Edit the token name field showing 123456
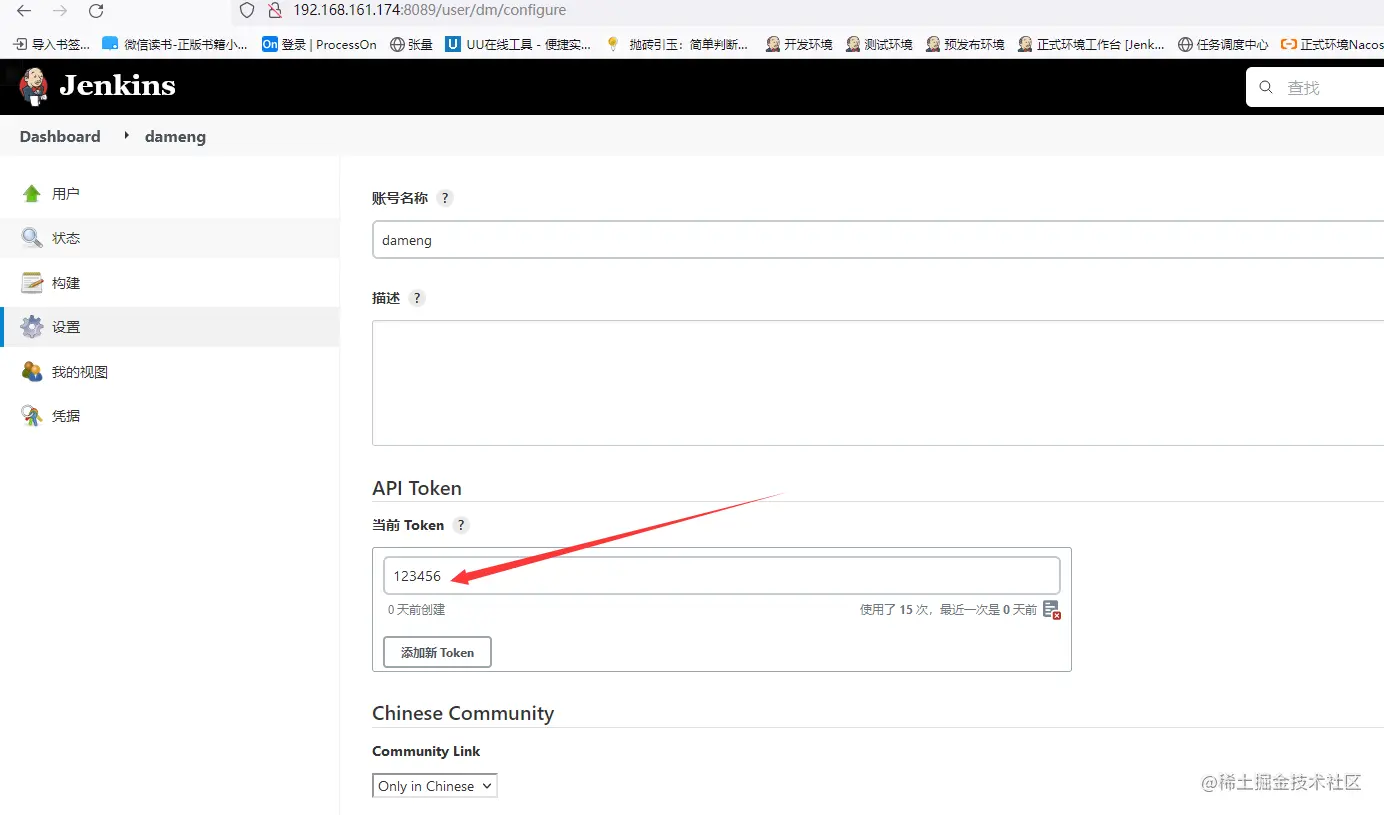Viewport: 1384px width, 815px height. [722, 576]
